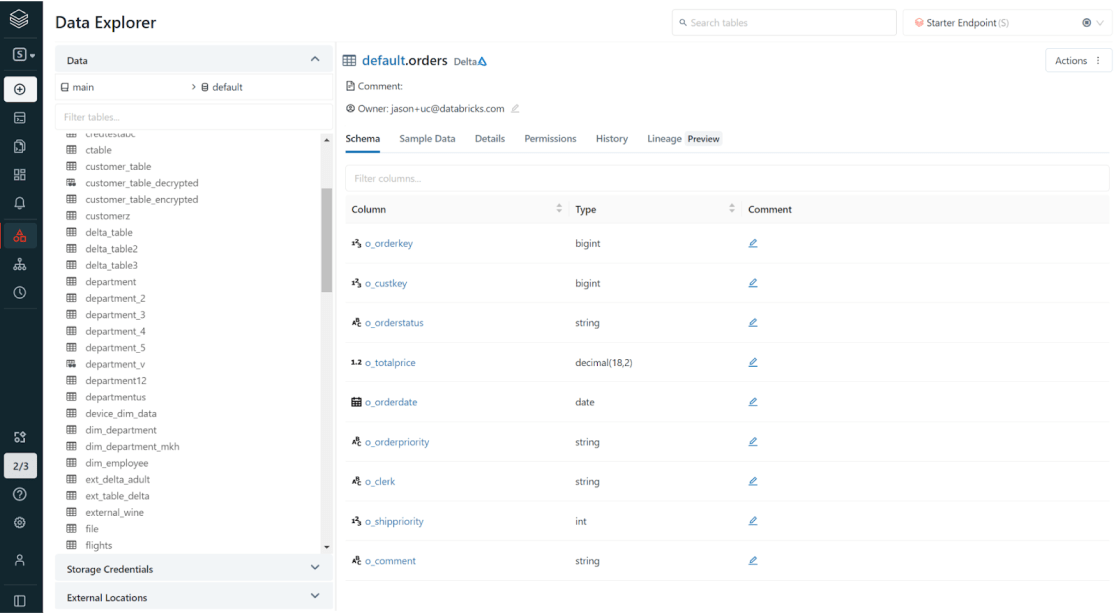
Task: Edit owner using the pencil icon
Action: point(515,108)
